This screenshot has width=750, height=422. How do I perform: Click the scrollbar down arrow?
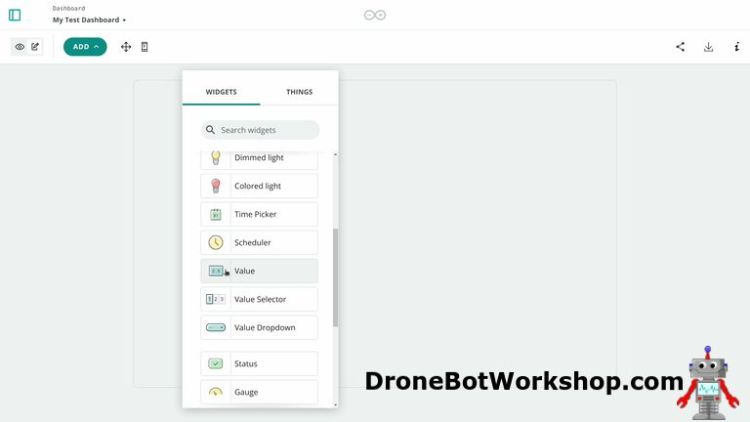(x=335, y=405)
